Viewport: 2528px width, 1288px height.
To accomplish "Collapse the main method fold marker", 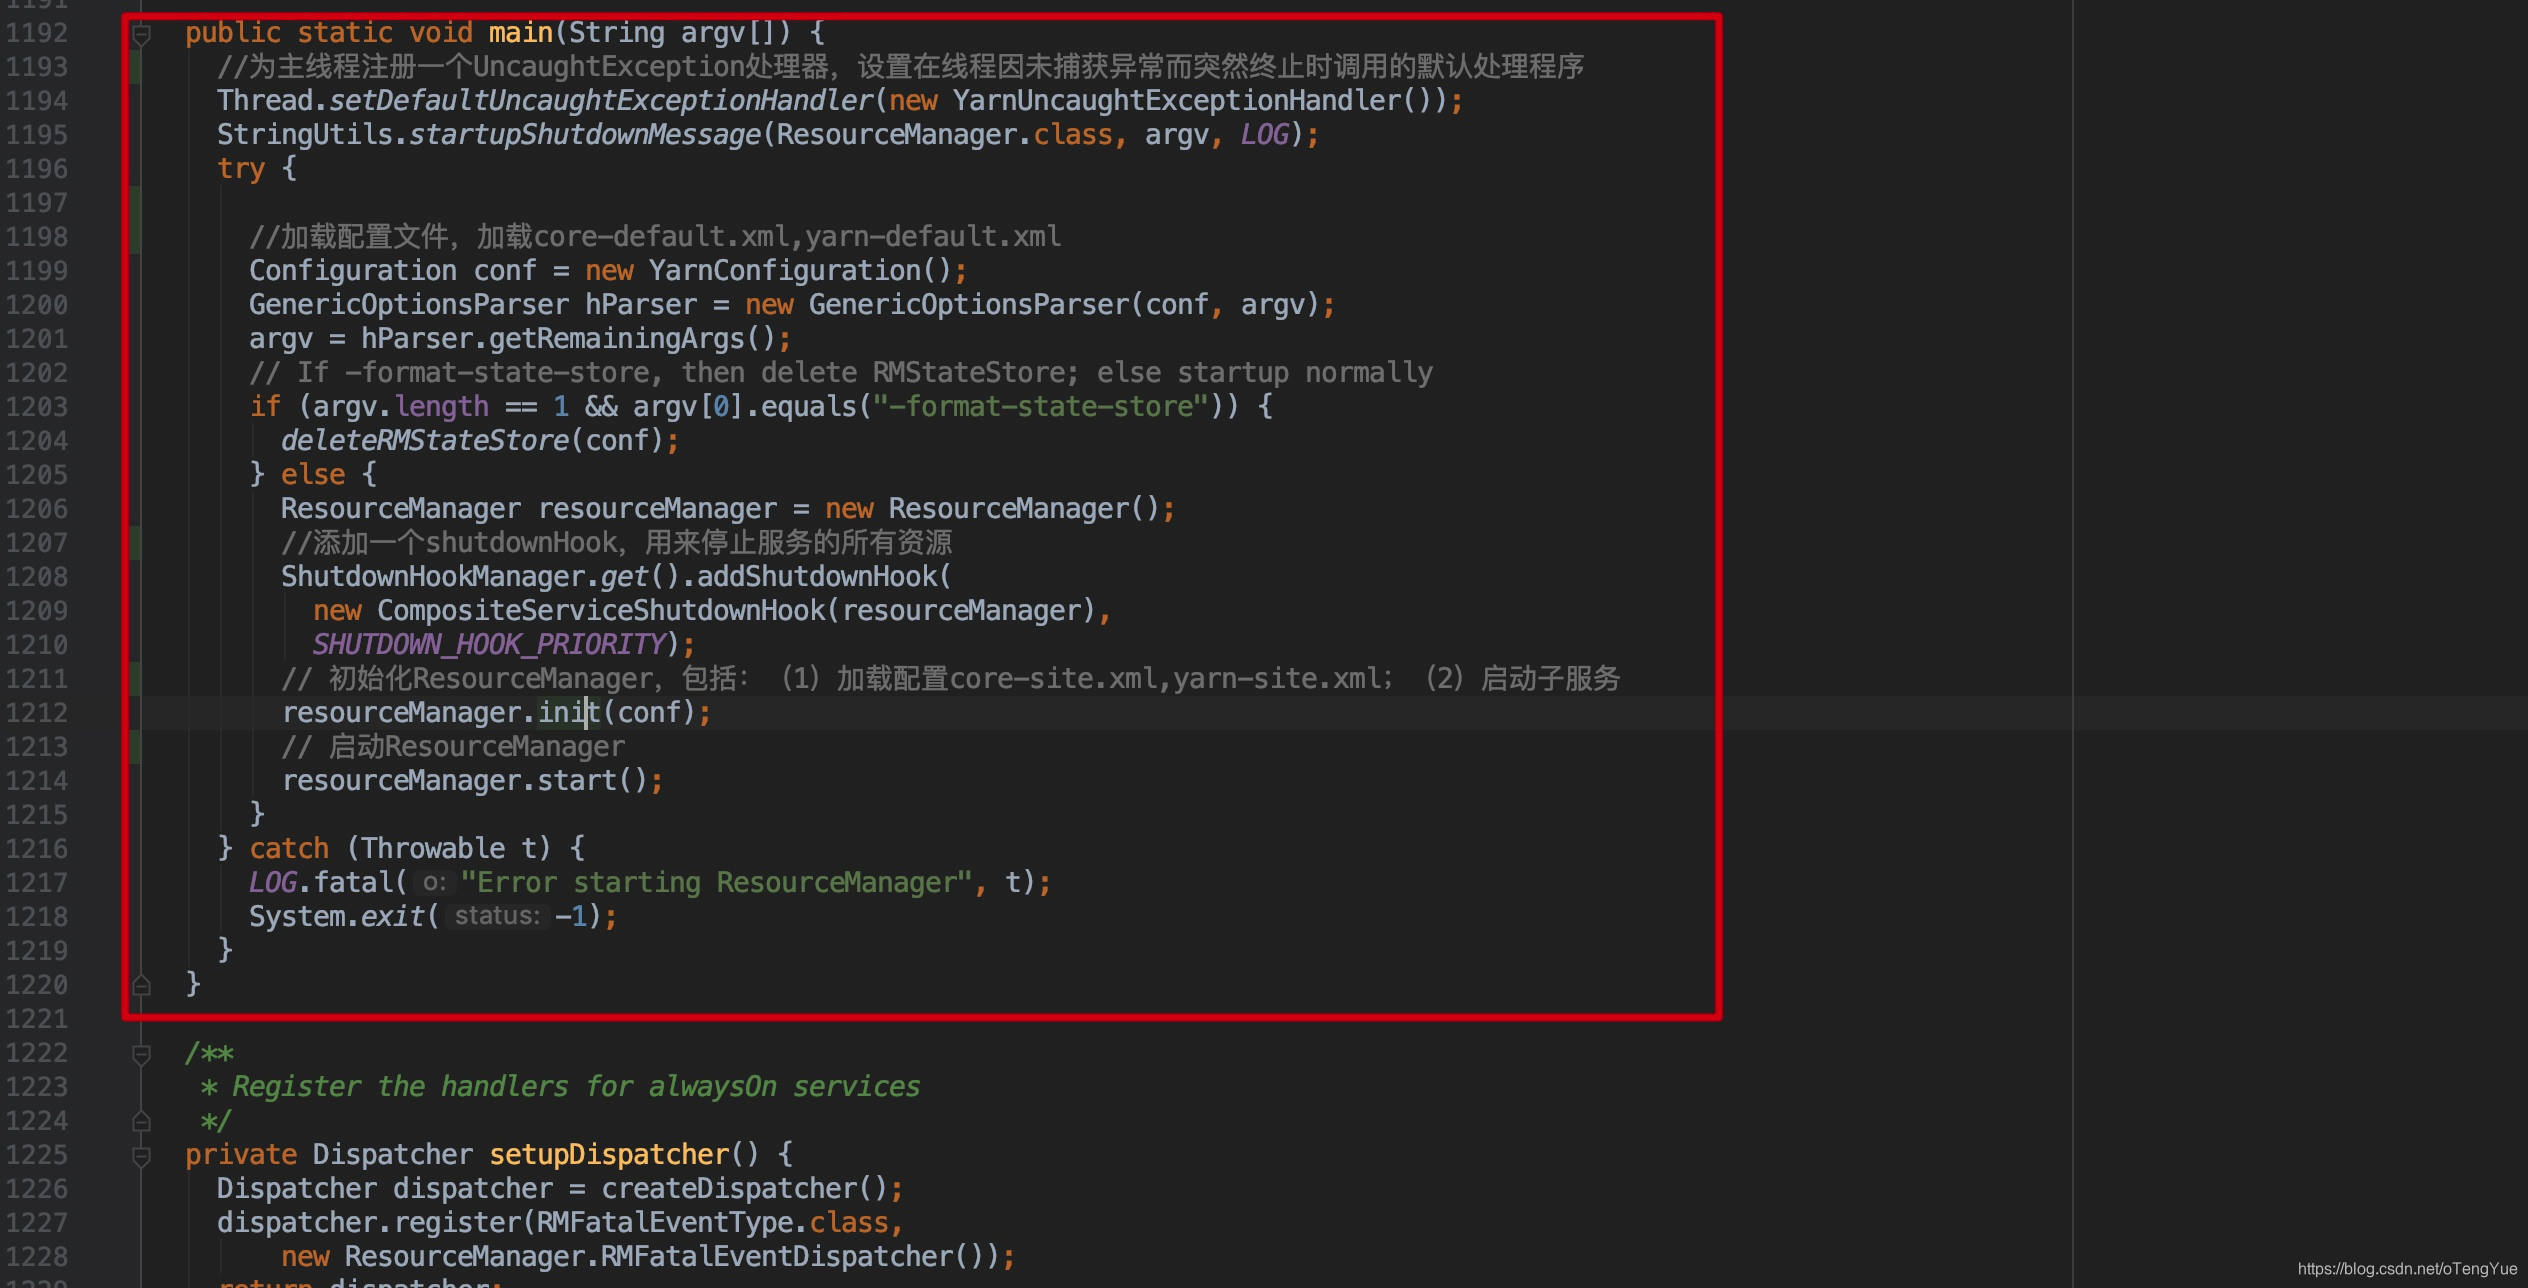I will pos(142,35).
